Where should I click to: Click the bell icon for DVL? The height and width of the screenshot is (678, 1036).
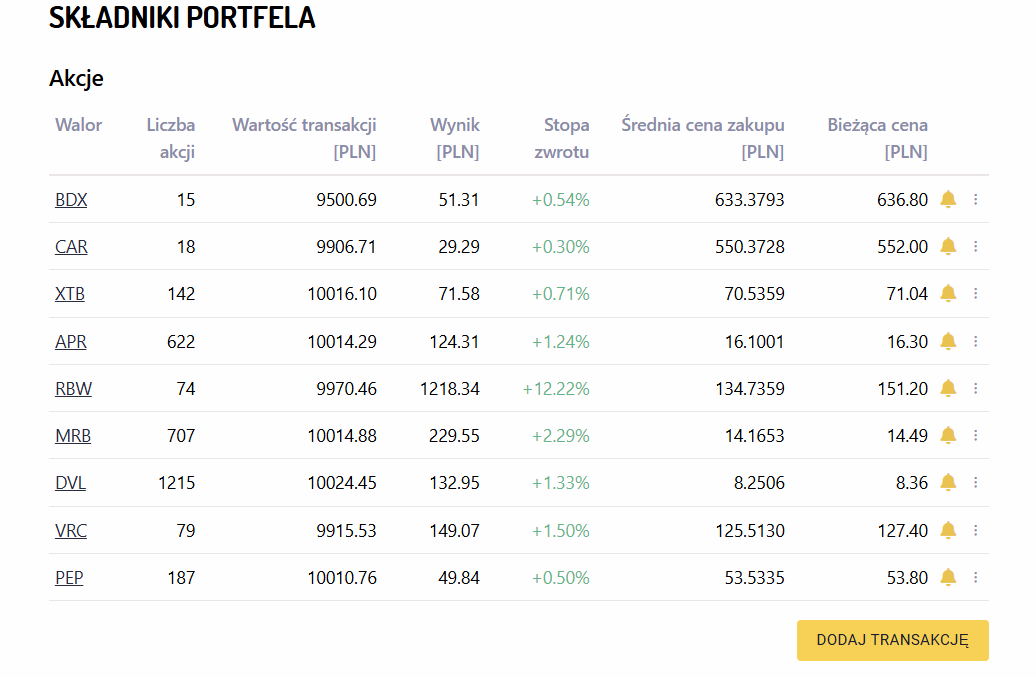tap(948, 482)
